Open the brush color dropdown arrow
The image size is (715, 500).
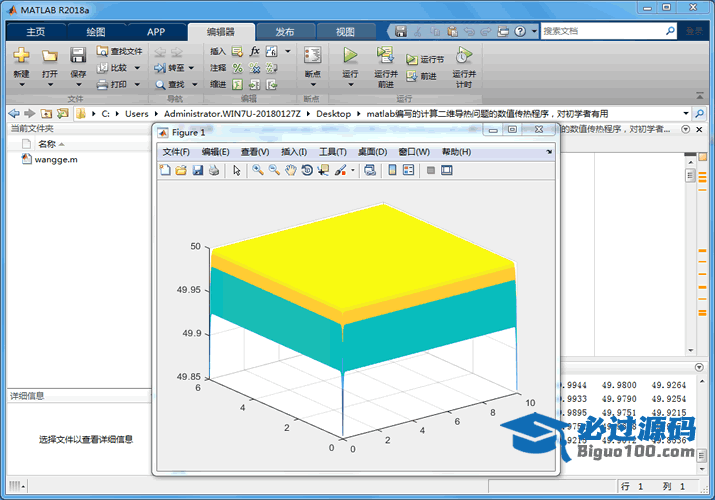coord(352,170)
